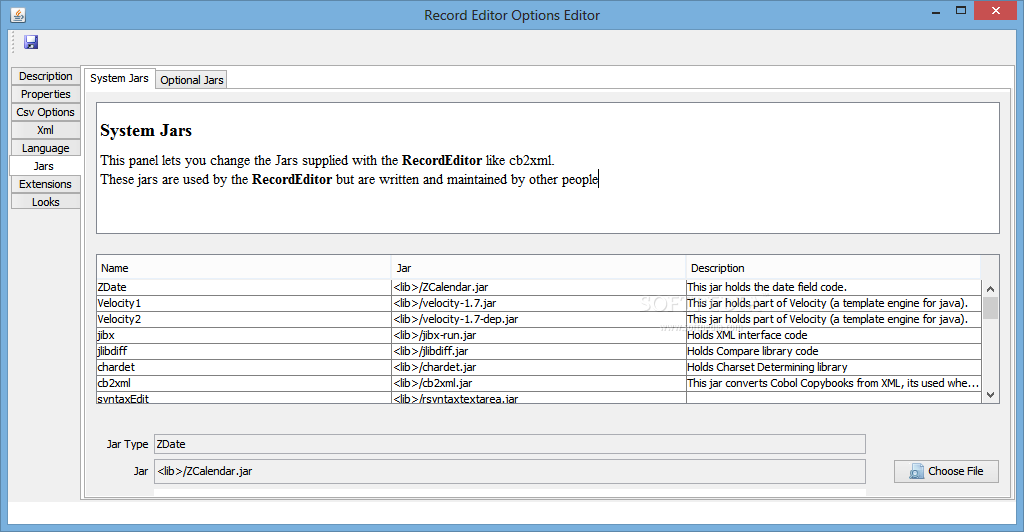Select the Velocity2 name cell
Image resolution: width=1024 pixels, height=532 pixels.
(244, 319)
